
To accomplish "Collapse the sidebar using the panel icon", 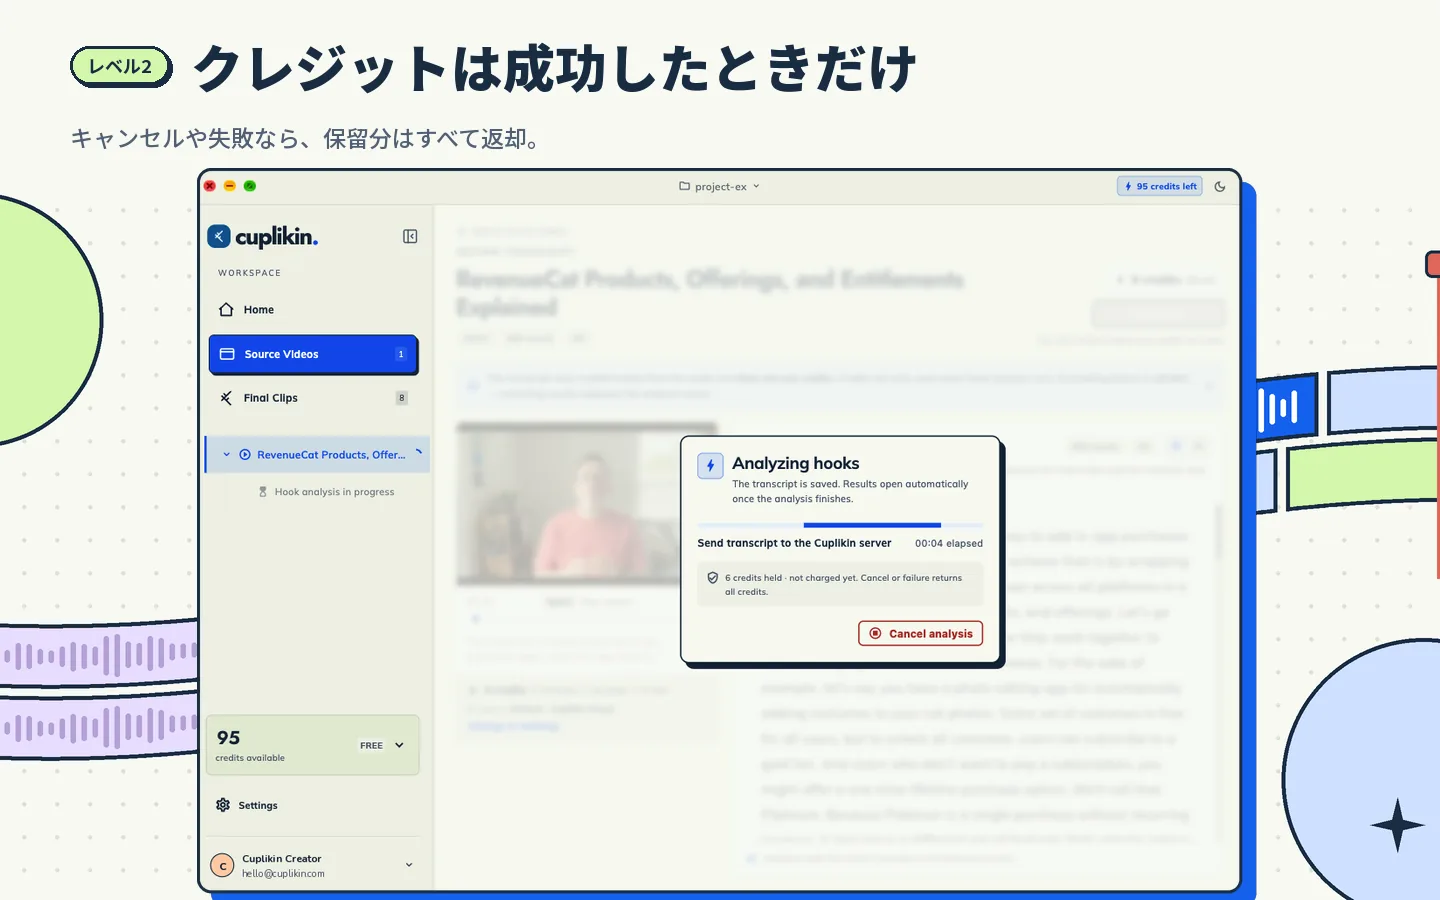I will click(x=410, y=237).
